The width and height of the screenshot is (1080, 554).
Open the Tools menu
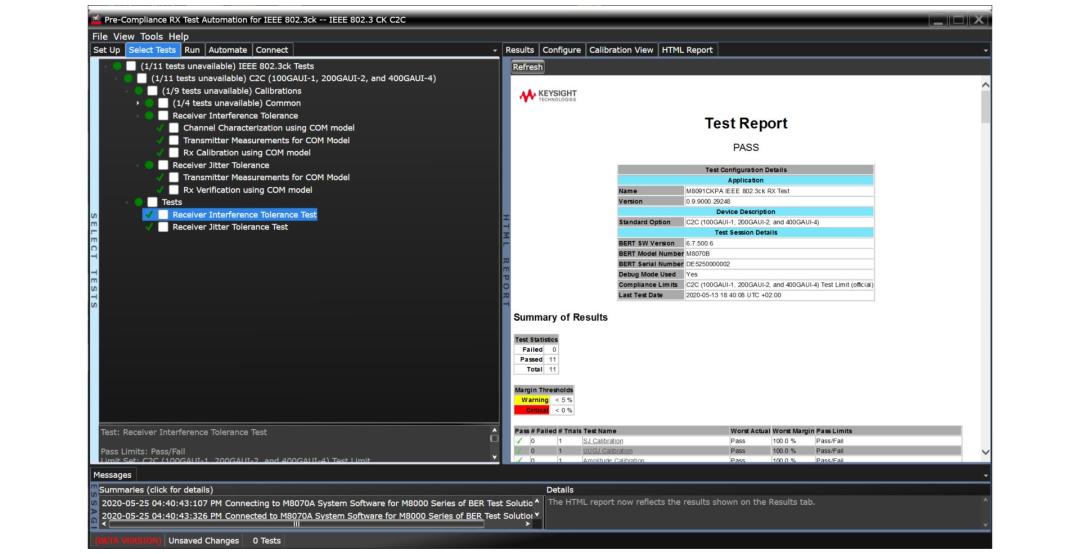tap(152, 37)
